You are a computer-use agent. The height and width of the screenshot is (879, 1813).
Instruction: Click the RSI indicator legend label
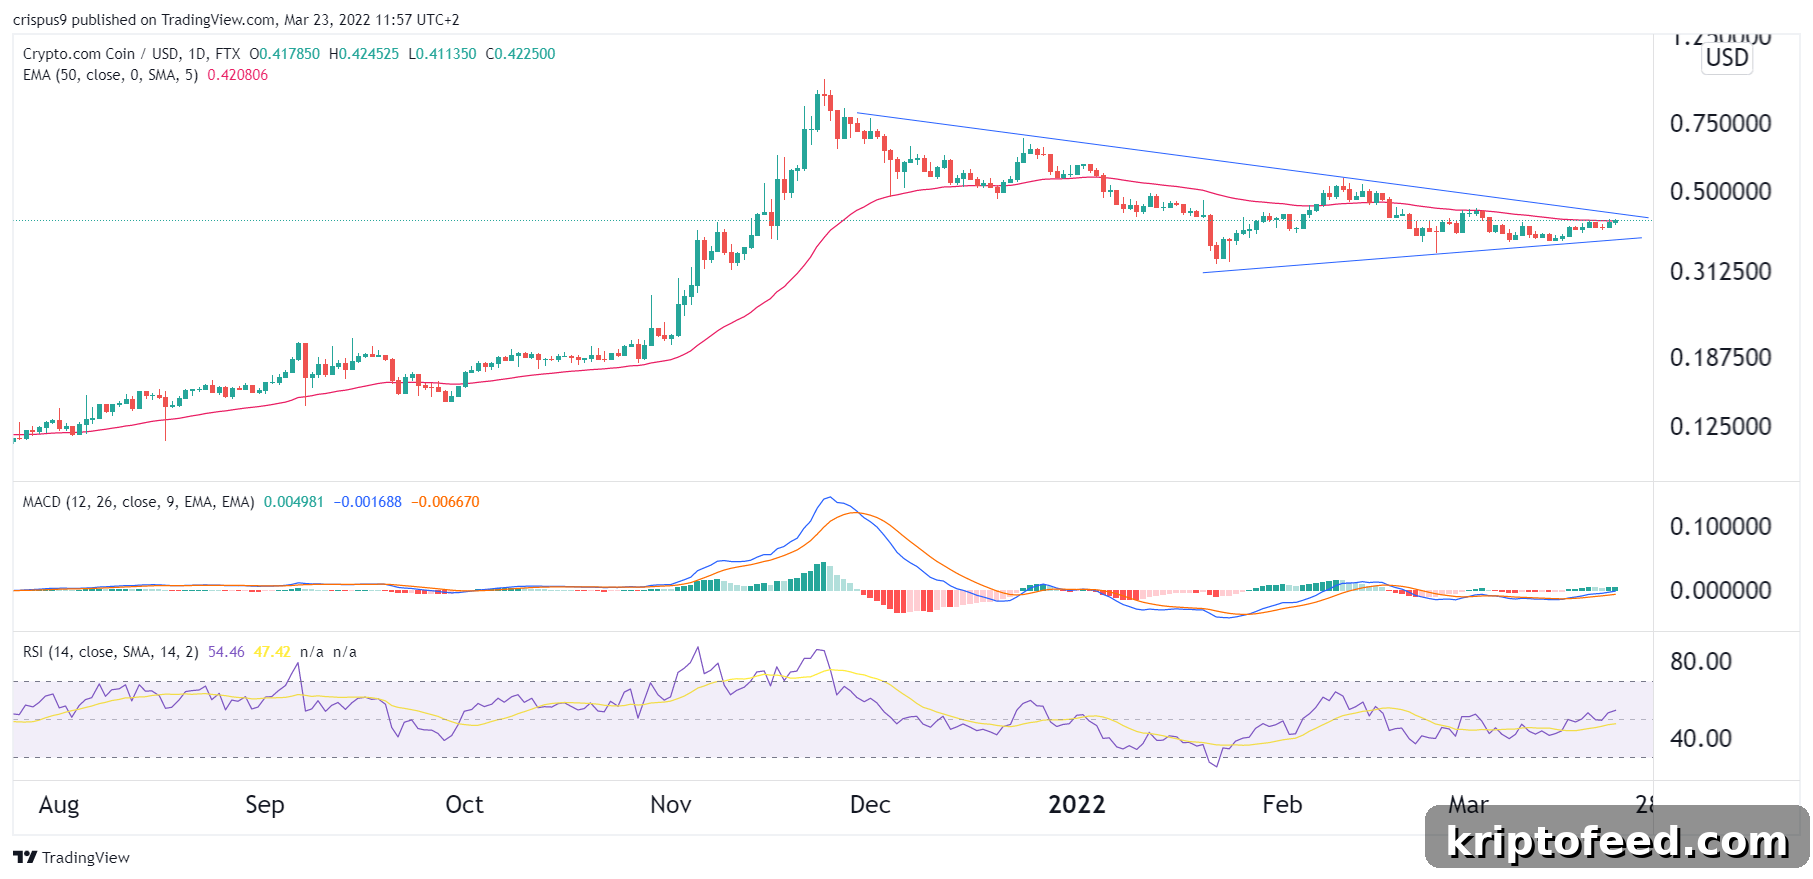pyautogui.click(x=110, y=652)
